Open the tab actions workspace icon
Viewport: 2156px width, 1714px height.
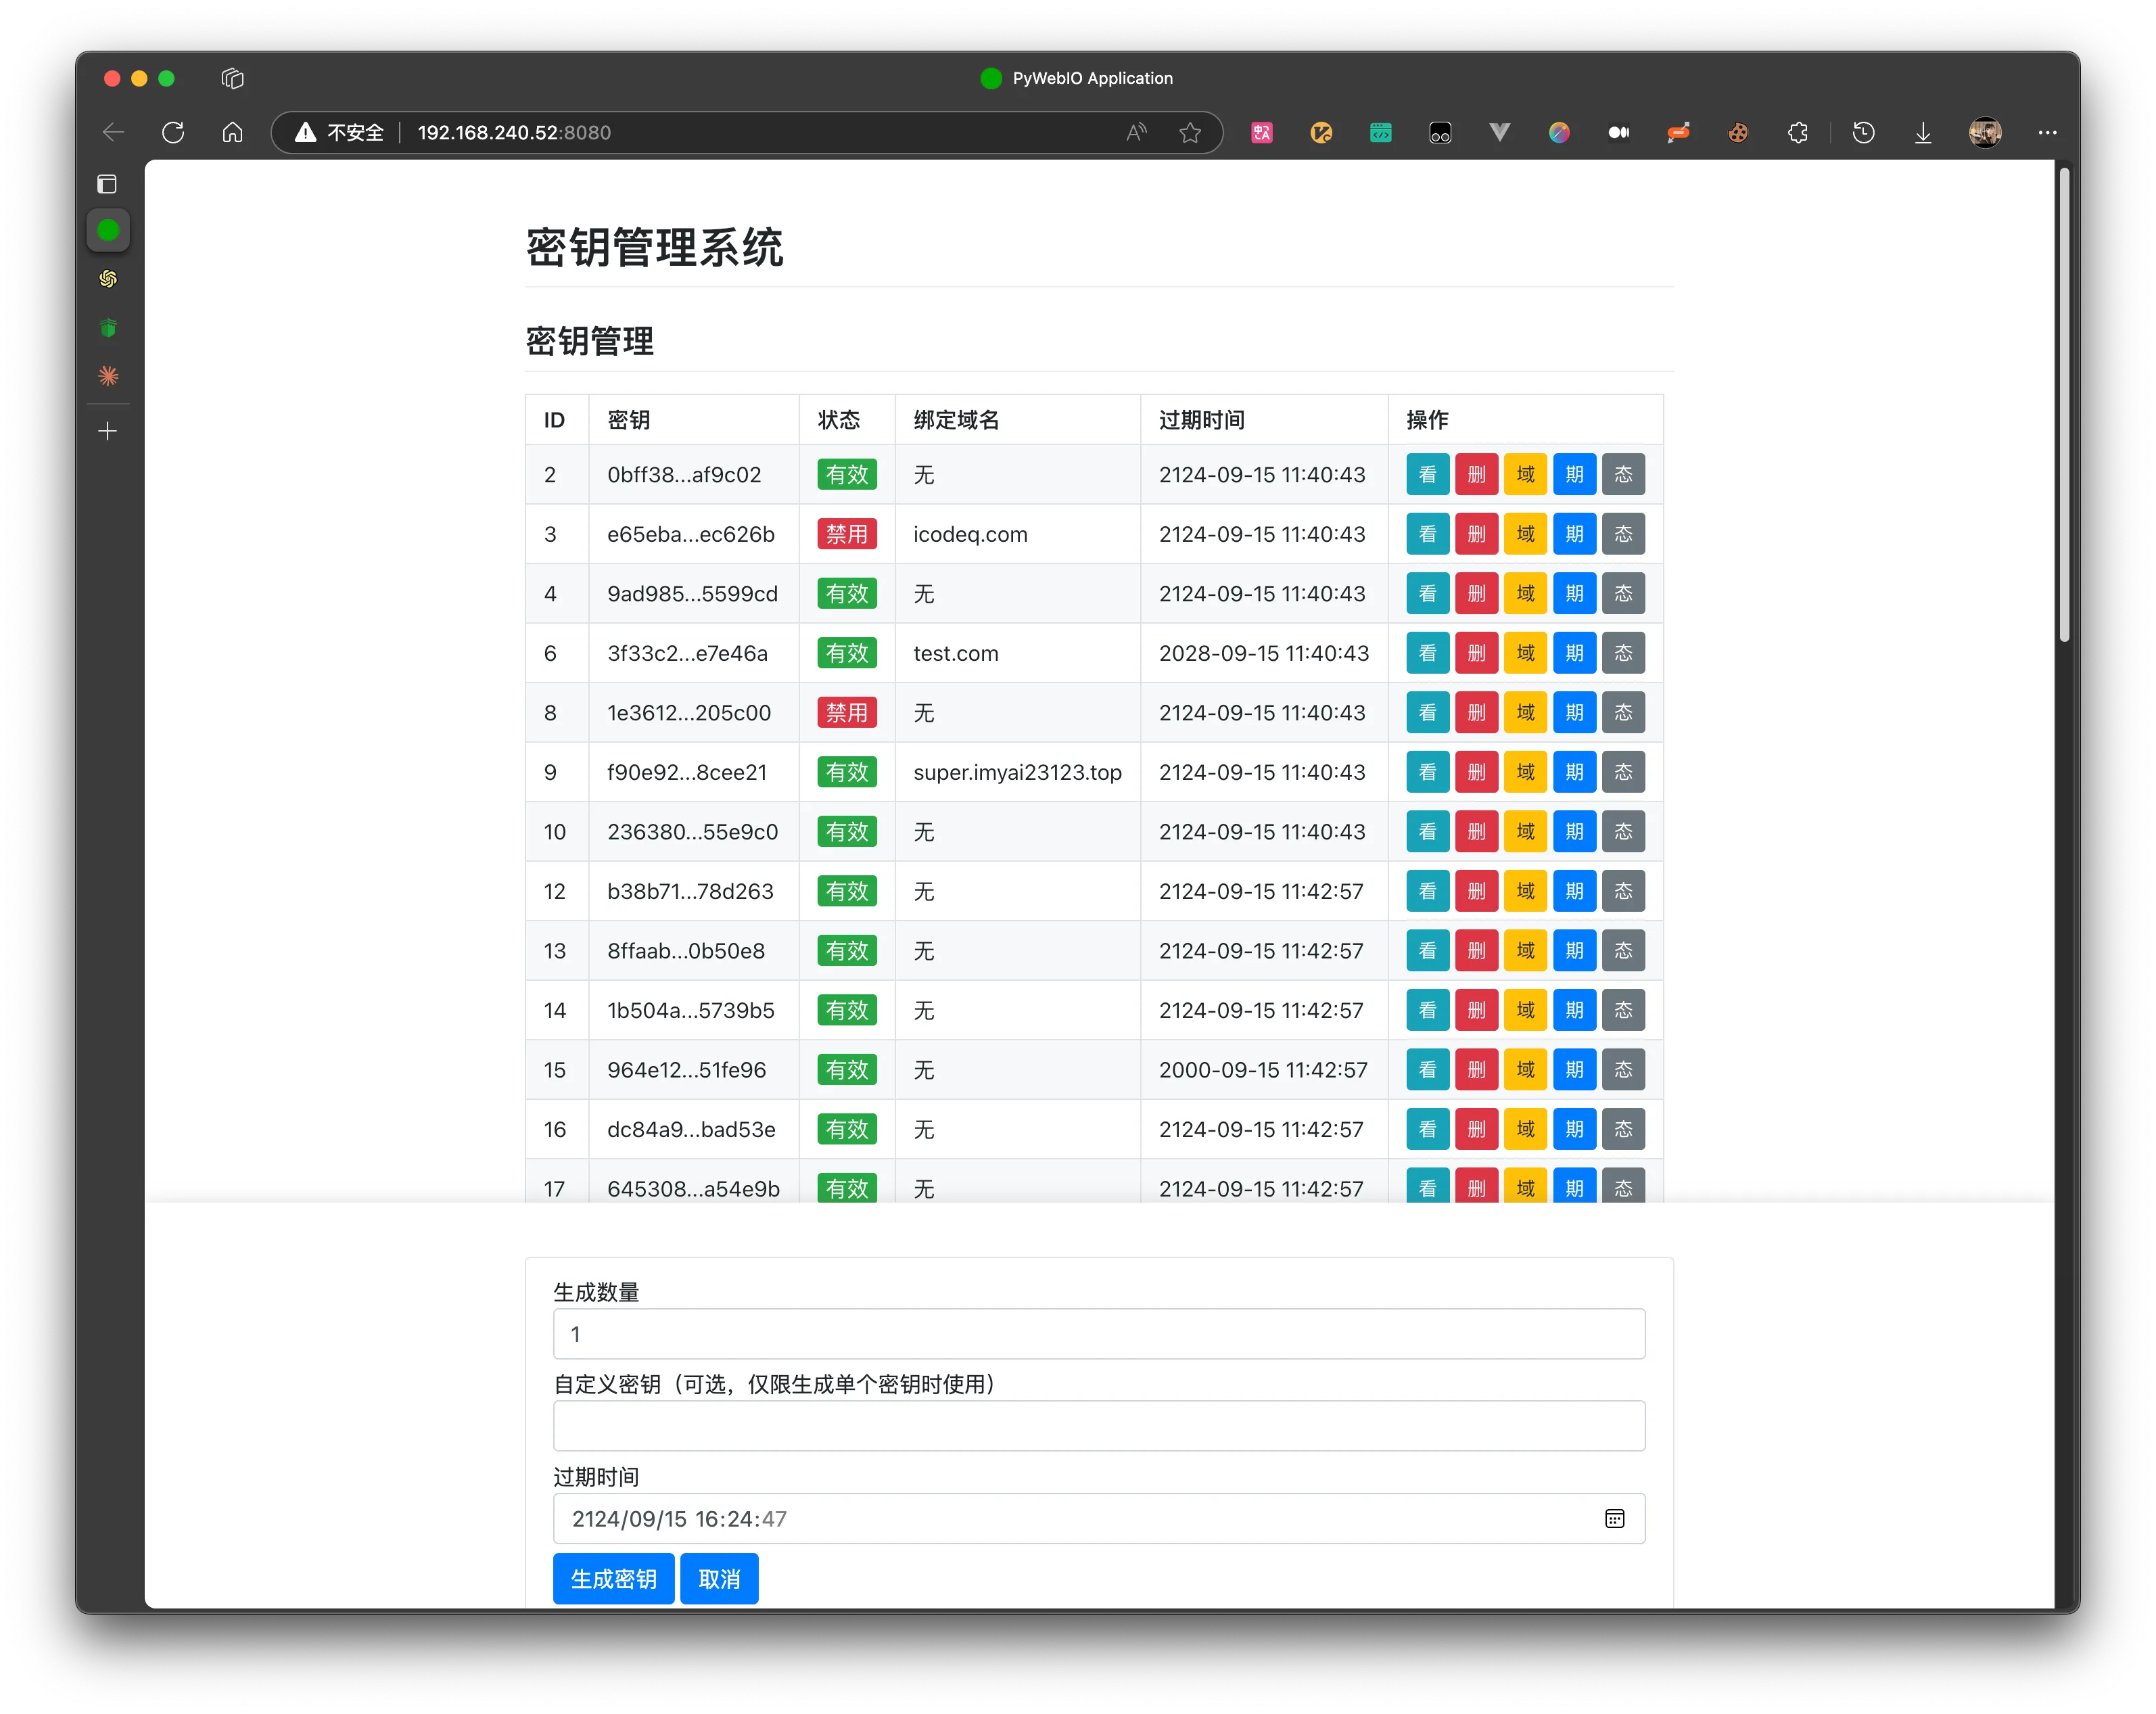pos(233,78)
